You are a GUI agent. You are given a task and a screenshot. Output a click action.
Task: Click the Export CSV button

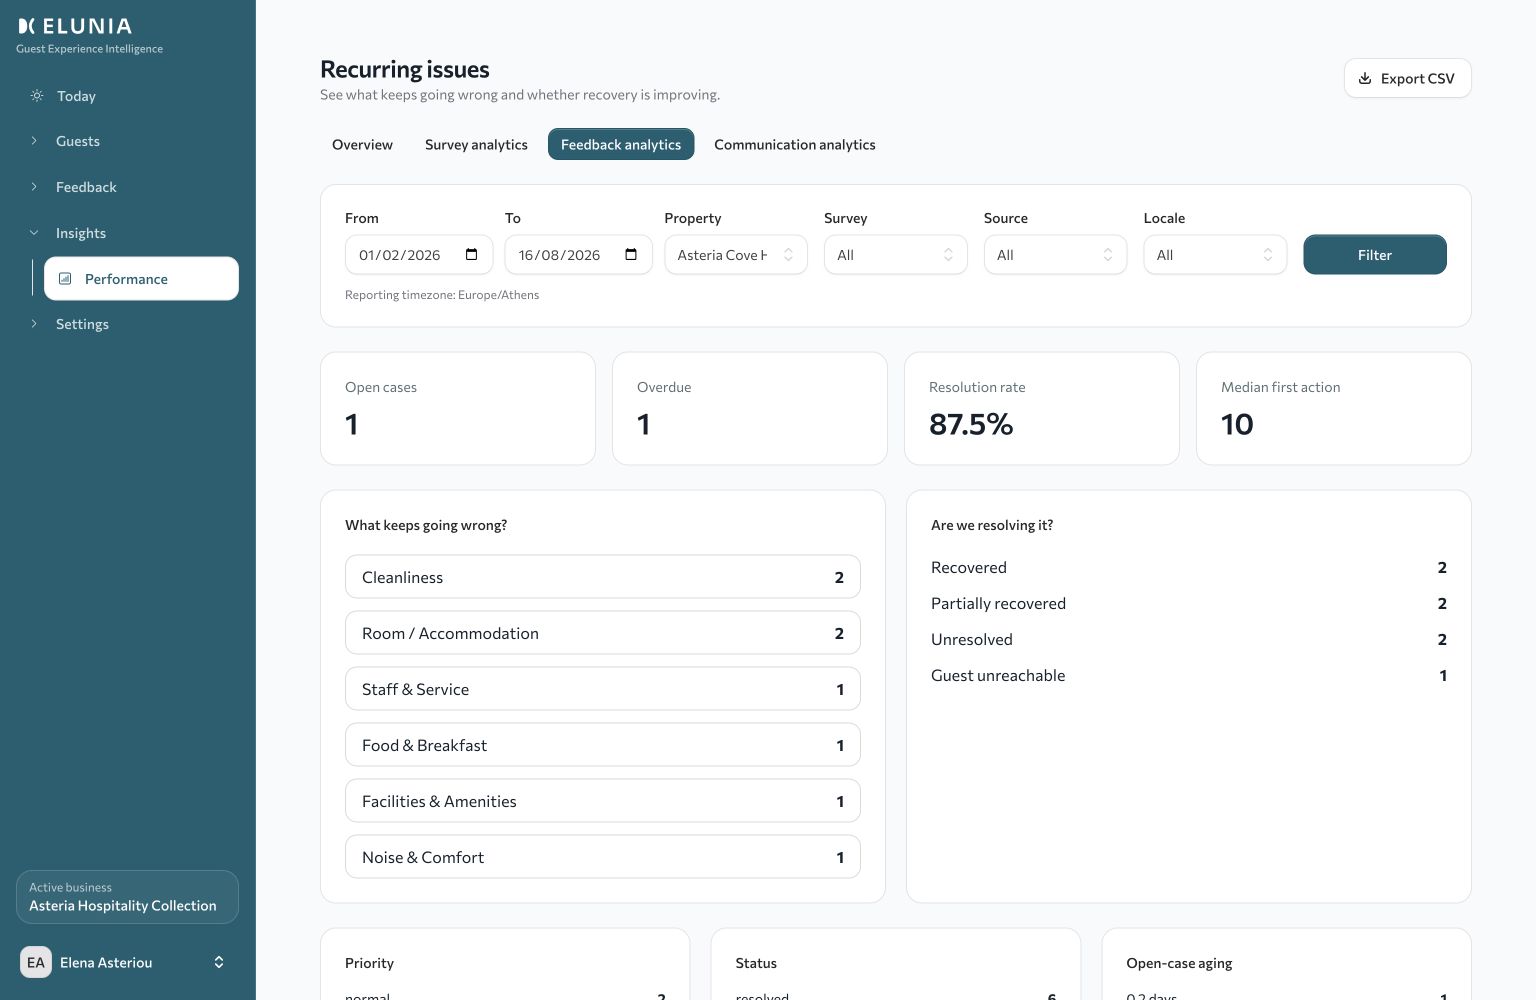point(1407,78)
